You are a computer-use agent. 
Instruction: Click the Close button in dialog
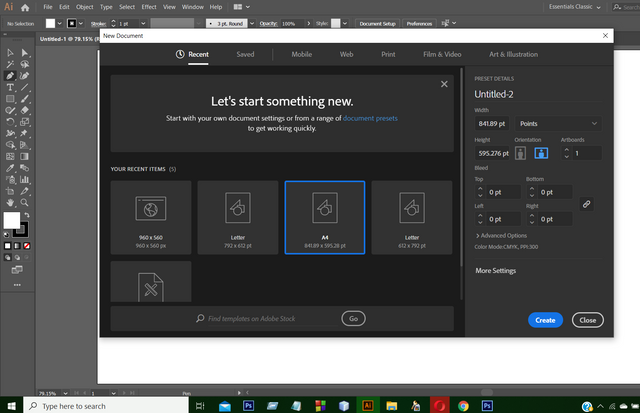coord(588,320)
